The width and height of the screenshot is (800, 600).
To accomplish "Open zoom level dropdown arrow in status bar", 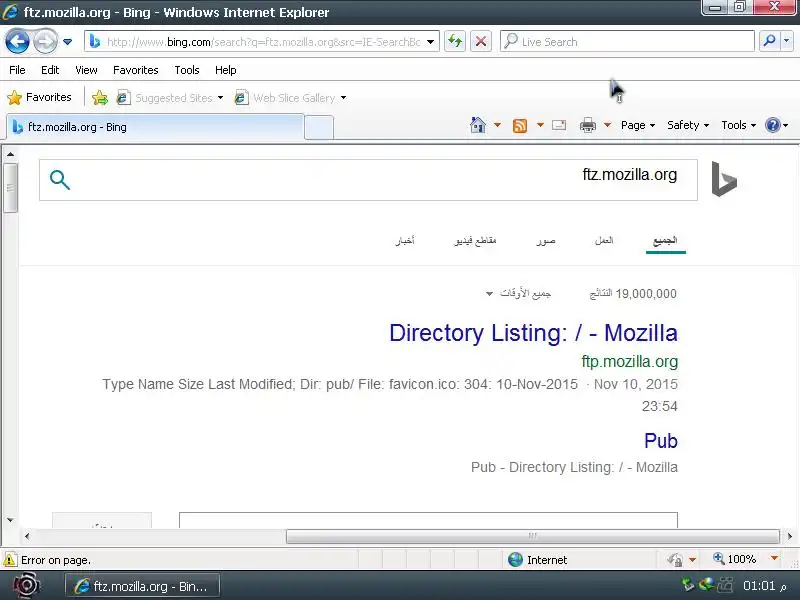I will (x=774, y=559).
